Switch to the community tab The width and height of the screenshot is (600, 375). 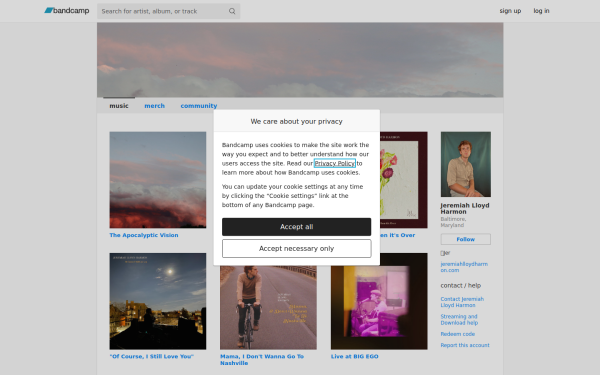click(x=199, y=106)
